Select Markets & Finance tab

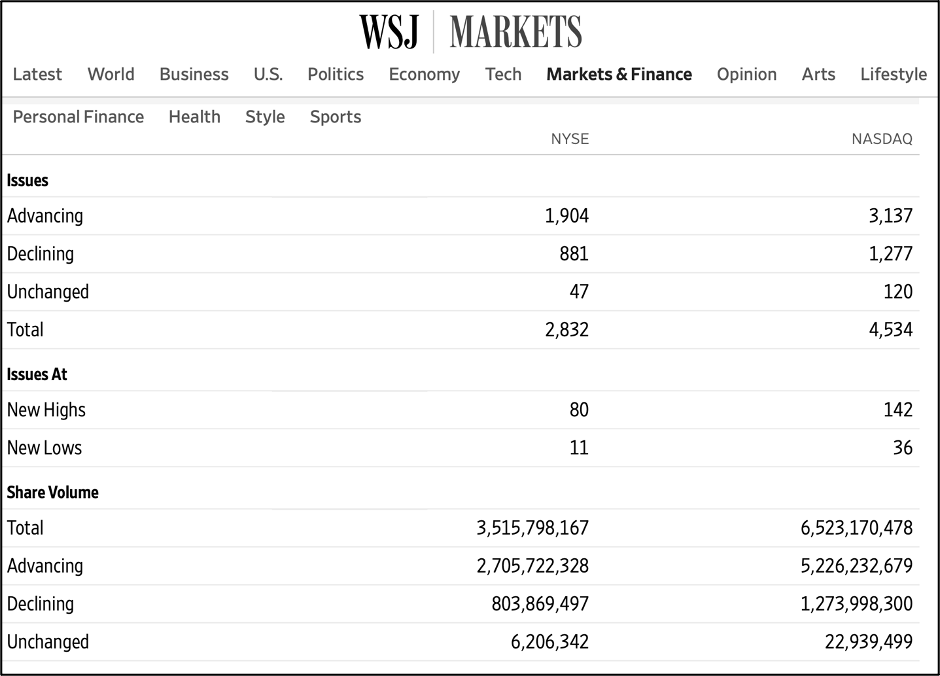click(x=619, y=74)
